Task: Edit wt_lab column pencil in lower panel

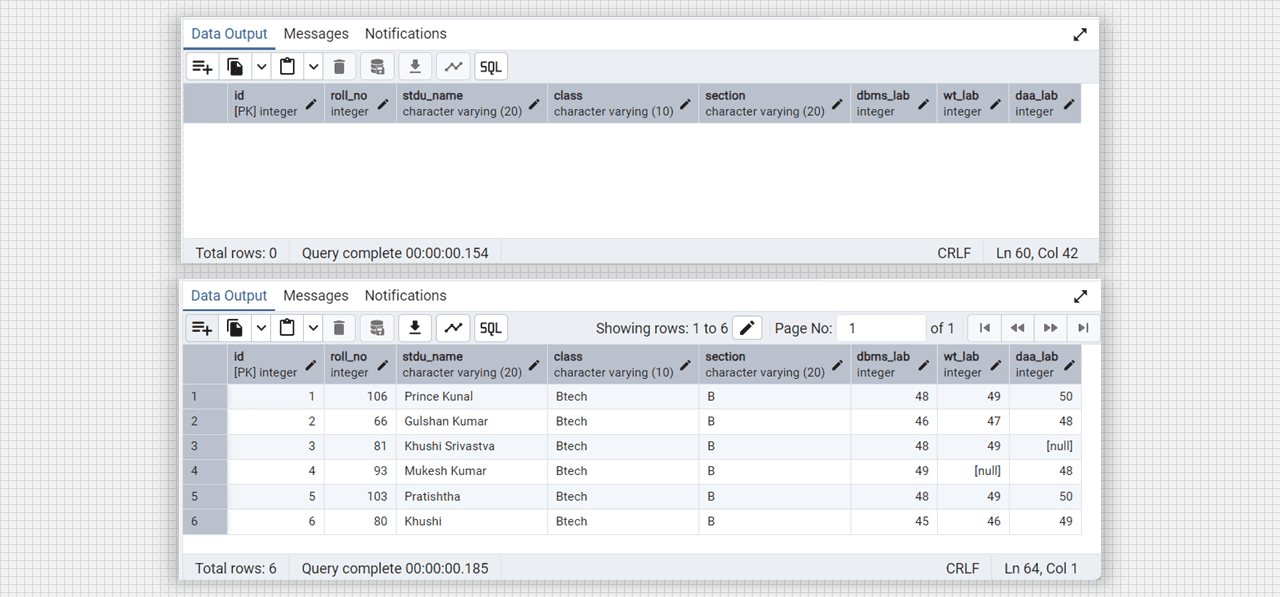Action: click(x=997, y=365)
